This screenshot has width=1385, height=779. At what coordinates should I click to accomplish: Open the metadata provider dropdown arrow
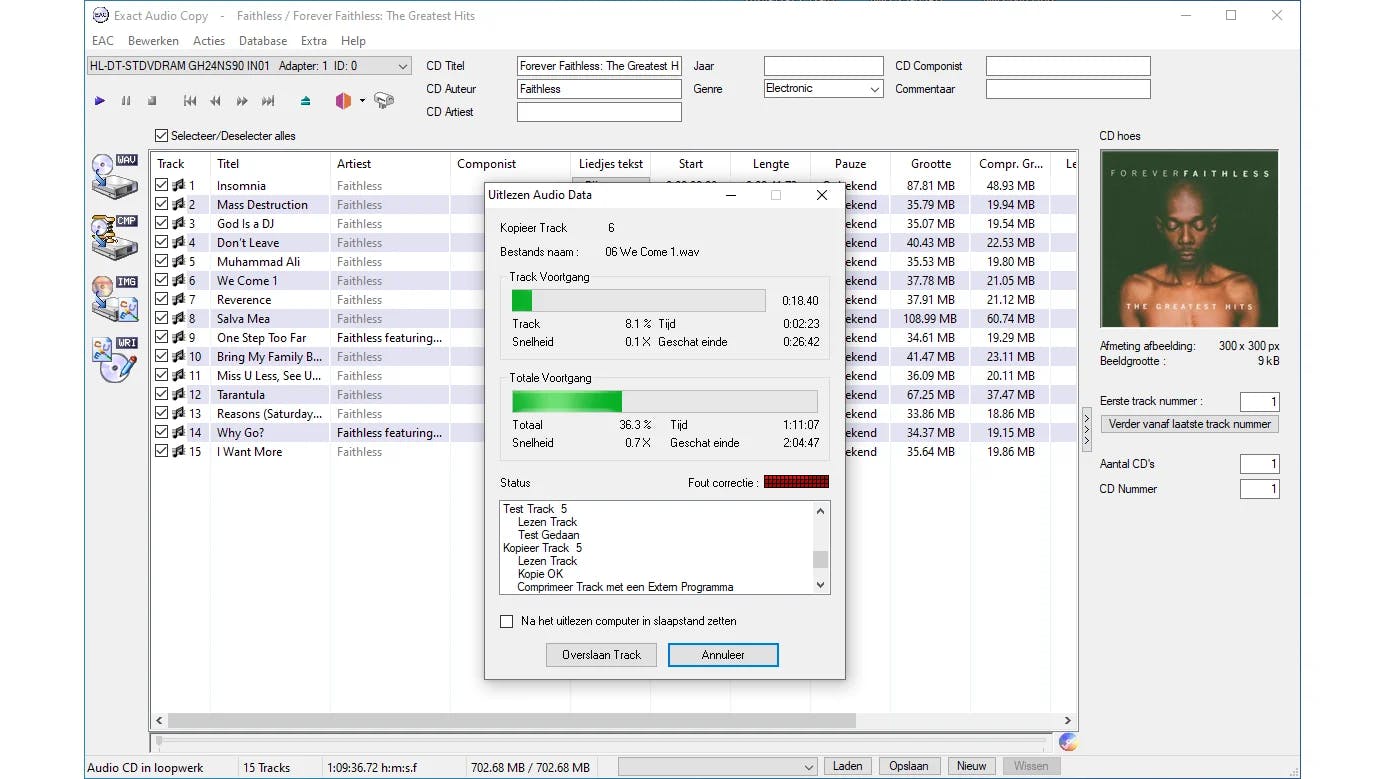click(362, 101)
